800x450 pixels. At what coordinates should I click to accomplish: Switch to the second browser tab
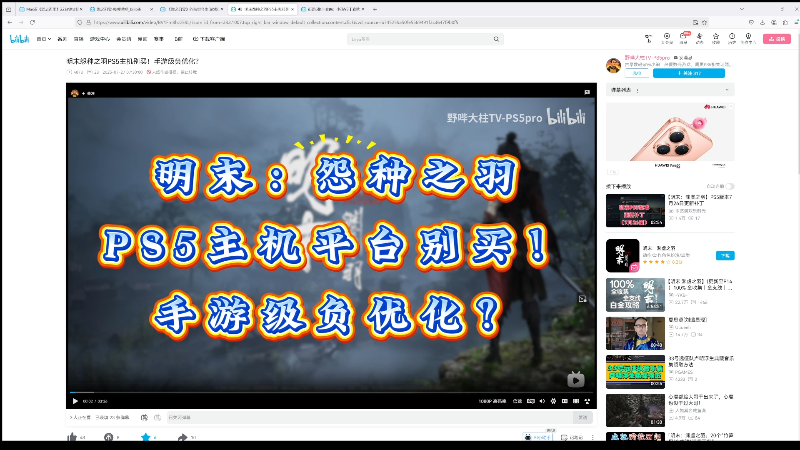119,9
